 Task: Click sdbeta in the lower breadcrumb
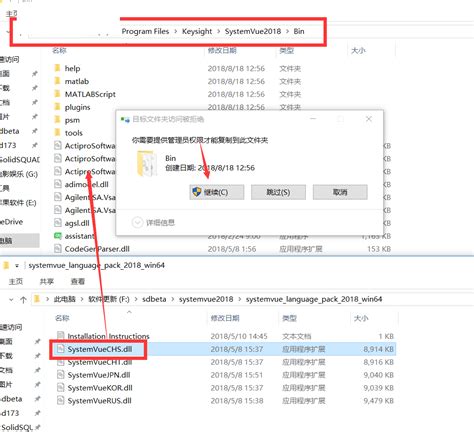pos(154,299)
